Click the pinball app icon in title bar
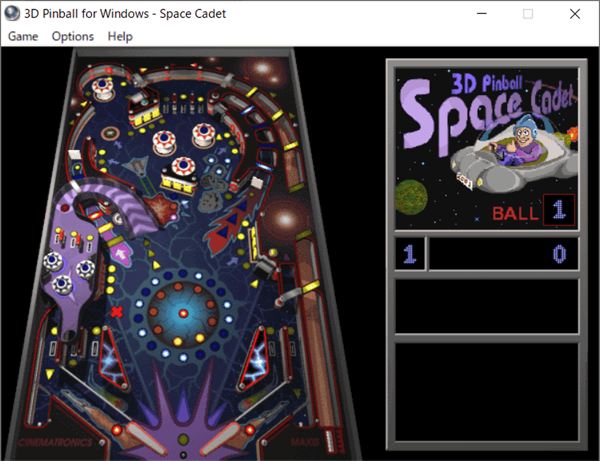The image size is (600, 461). coord(11,13)
